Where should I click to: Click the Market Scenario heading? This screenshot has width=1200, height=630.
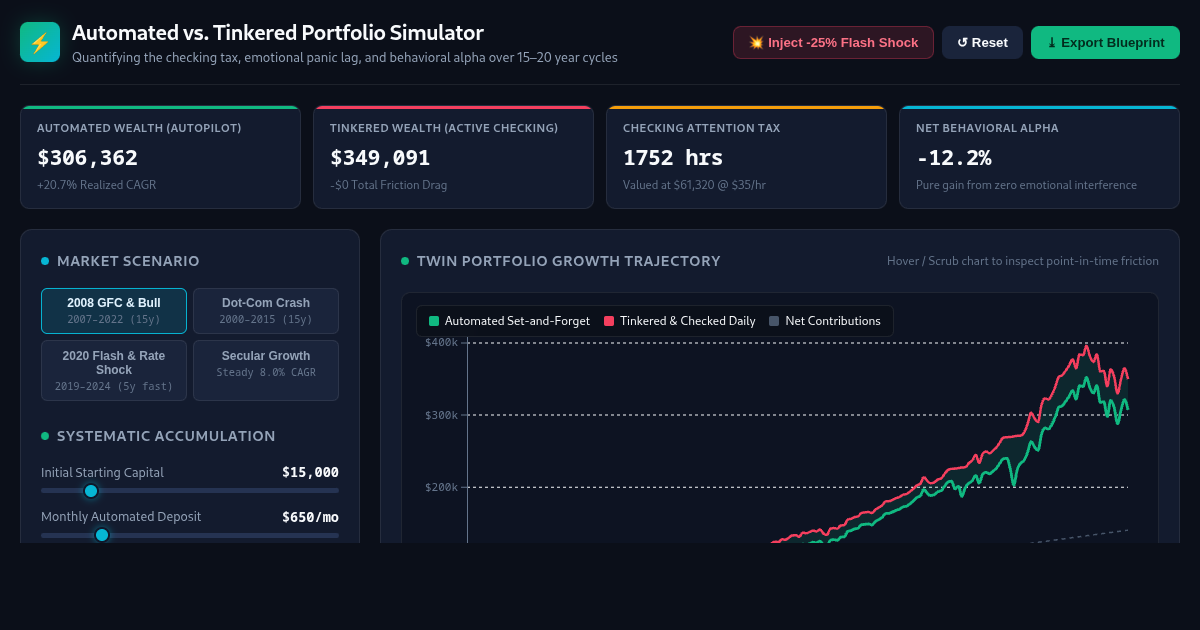coord(128,261)
